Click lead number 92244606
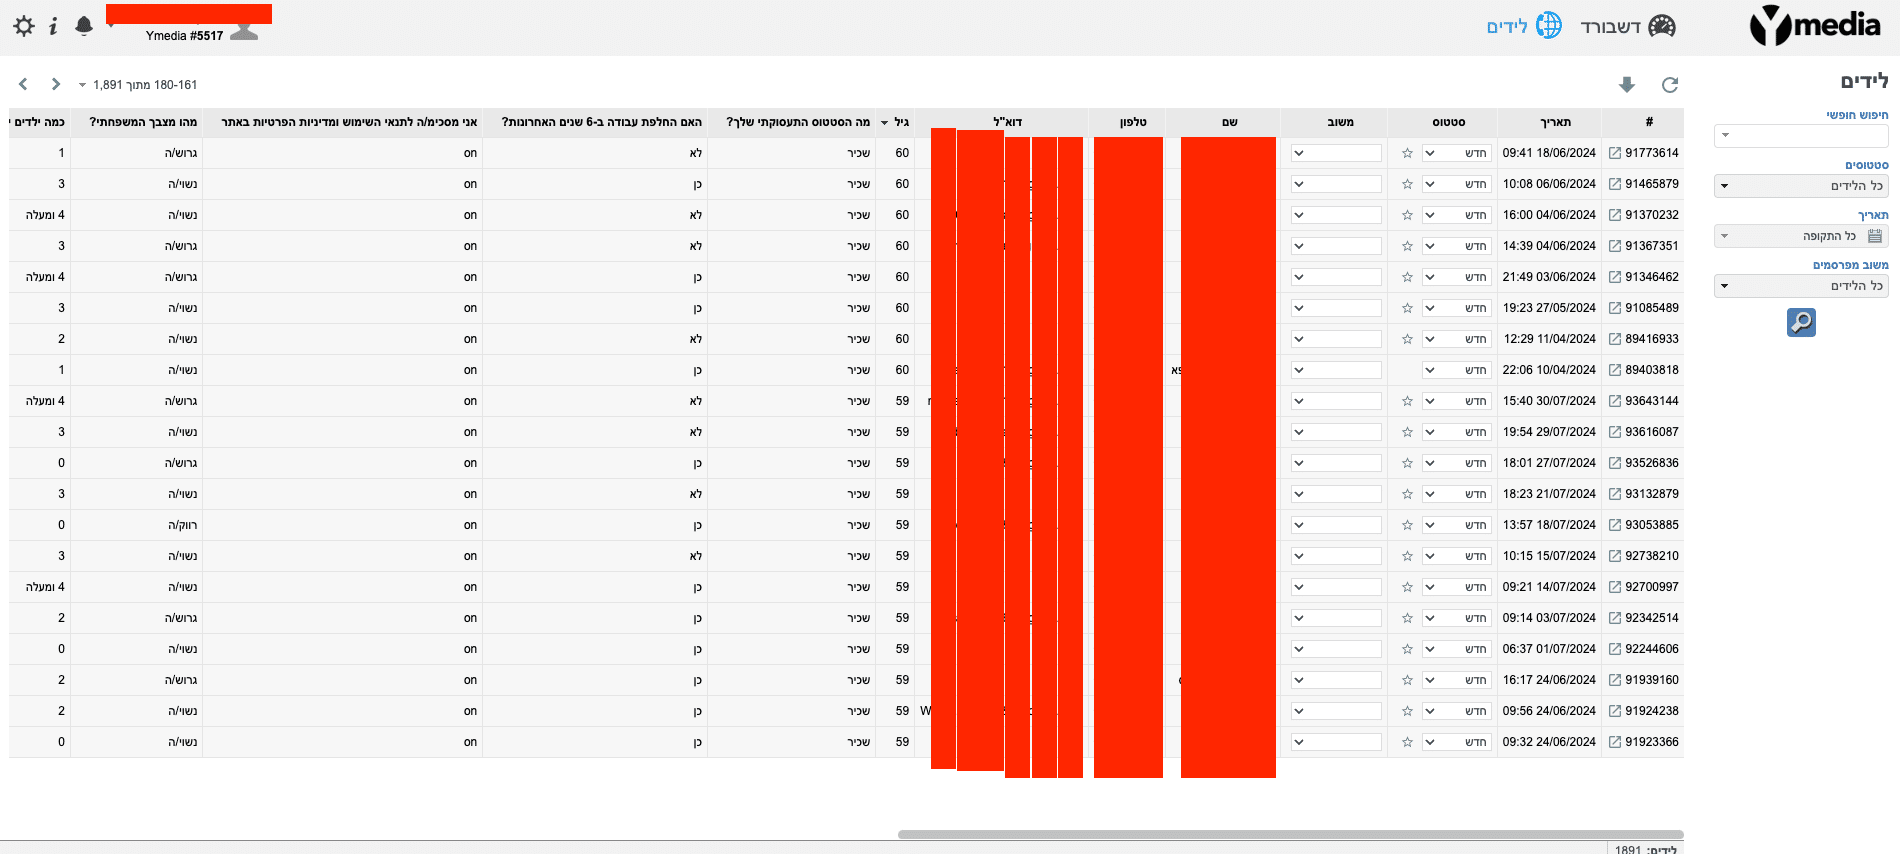The width and height of the screenshot is (1900, 854). tap(1652, 649)
